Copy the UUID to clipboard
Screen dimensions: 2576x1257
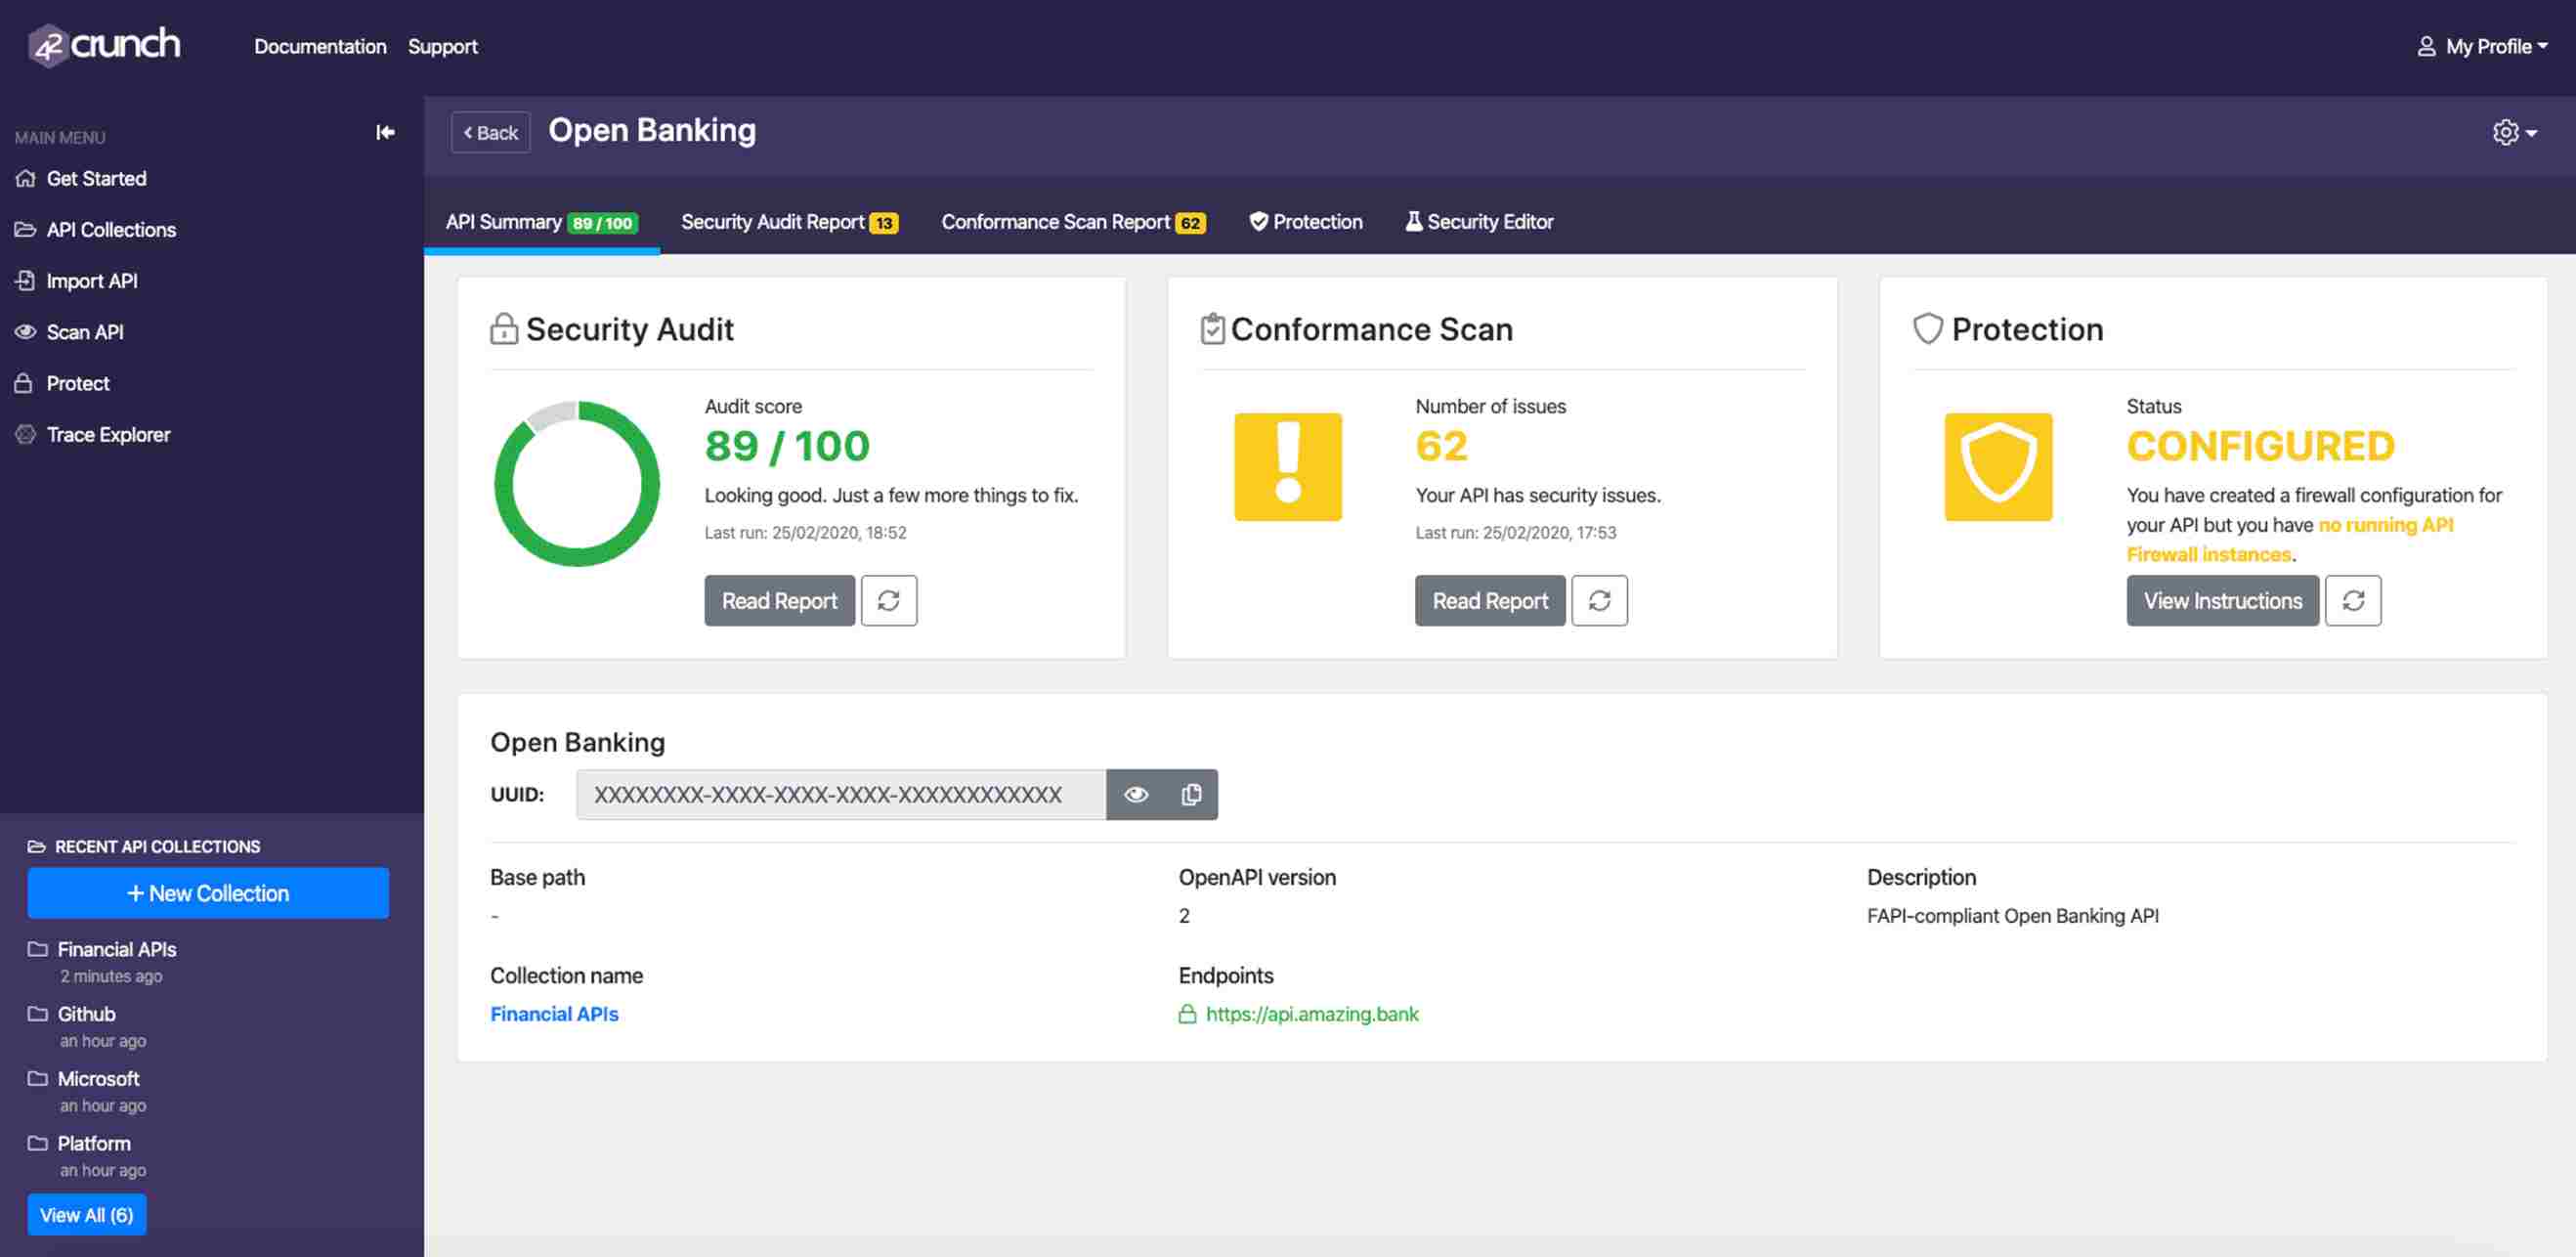(x=1190, y=794)
